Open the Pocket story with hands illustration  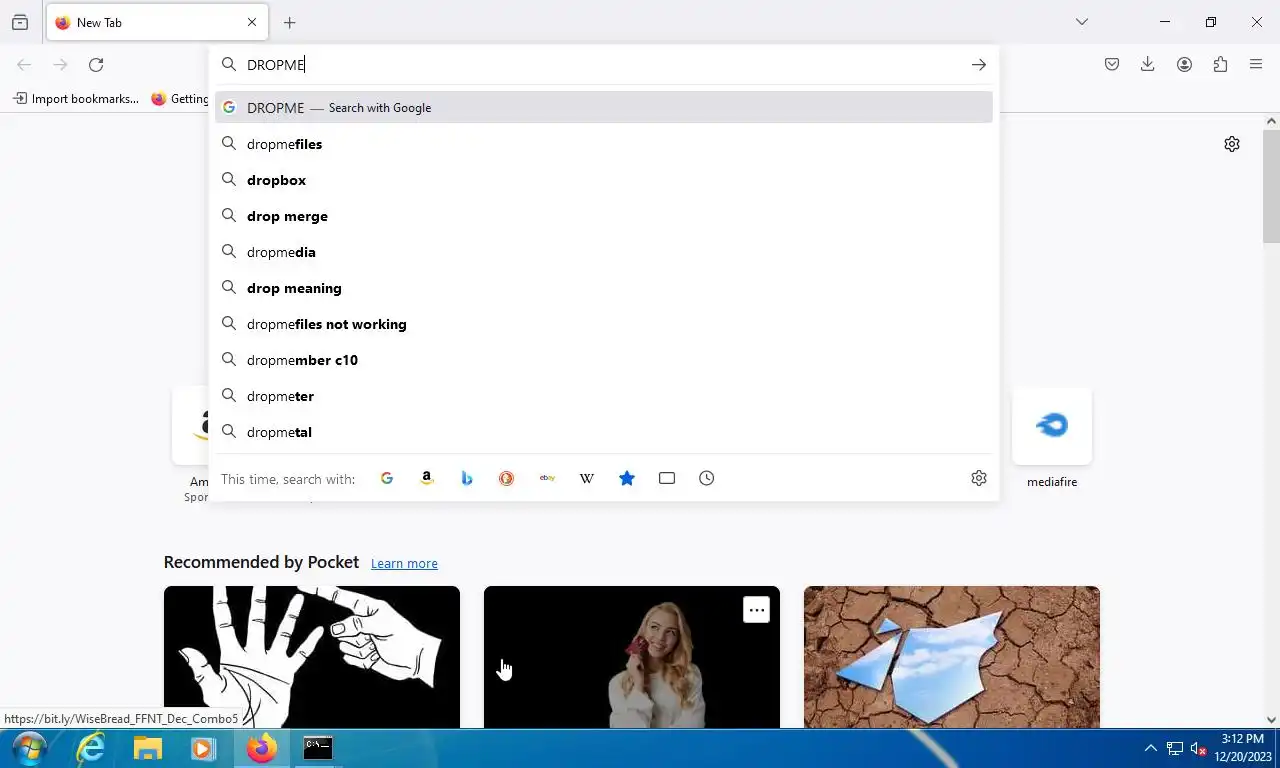pyautogui.click(x=312, y=657)
